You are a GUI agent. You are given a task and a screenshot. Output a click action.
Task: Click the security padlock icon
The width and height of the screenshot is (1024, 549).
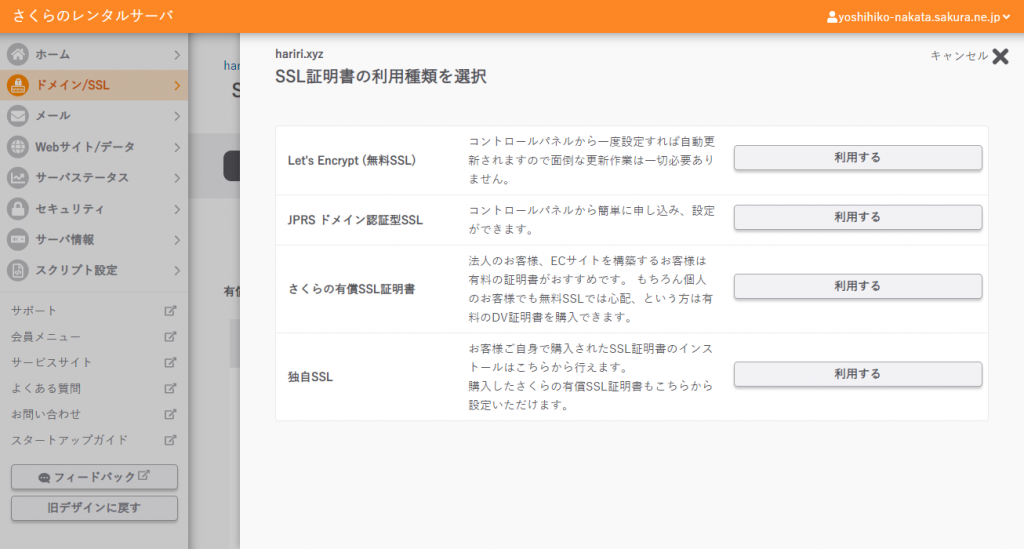(x=18, y=209)
